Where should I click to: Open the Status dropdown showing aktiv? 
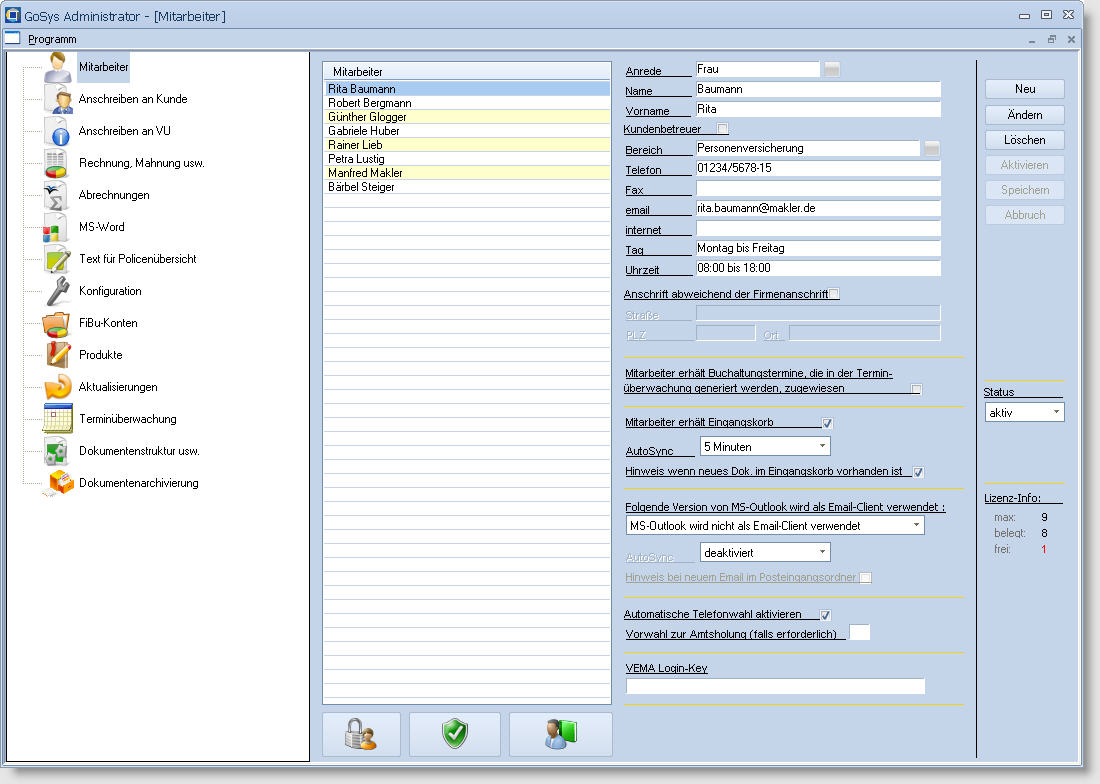(x=1024, y=412)
